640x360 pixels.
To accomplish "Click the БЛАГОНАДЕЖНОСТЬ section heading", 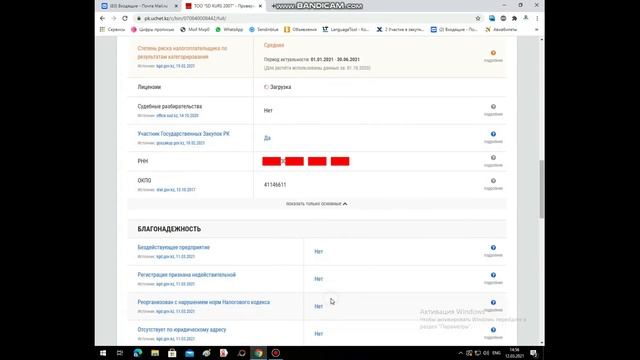I will pos(169,229).
